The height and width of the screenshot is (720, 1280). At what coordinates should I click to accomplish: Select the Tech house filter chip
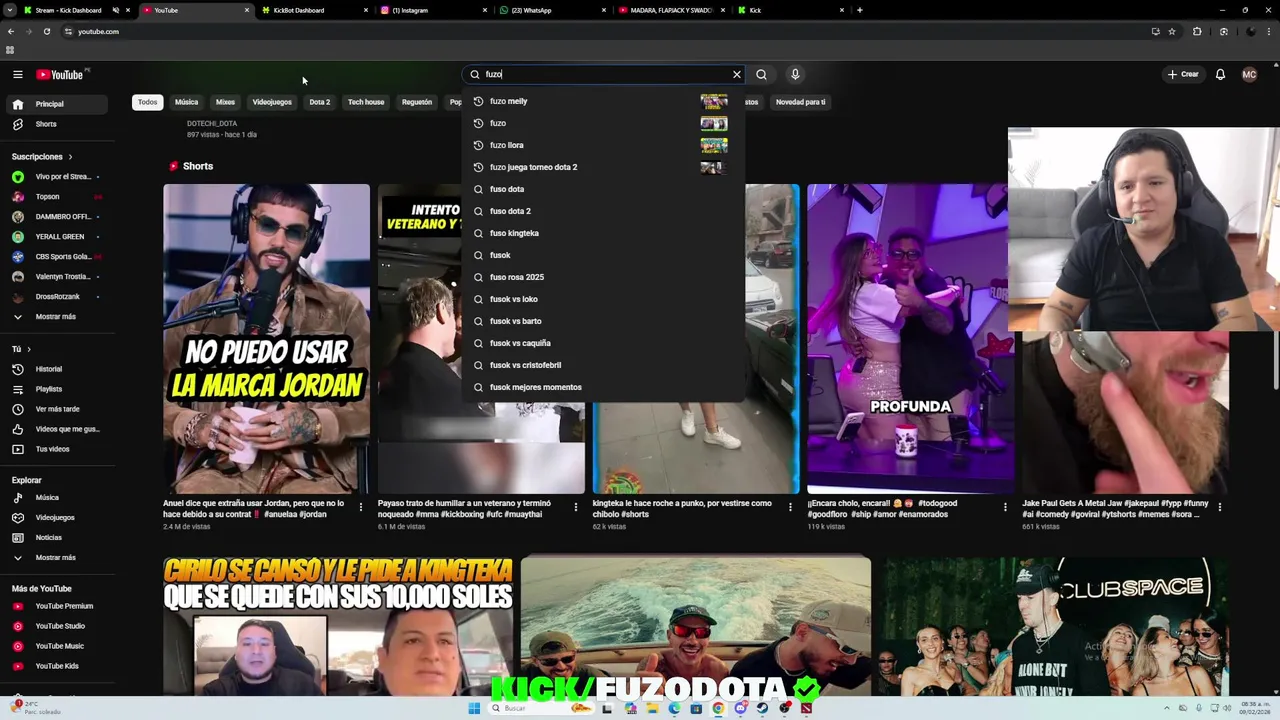[366, 102]
